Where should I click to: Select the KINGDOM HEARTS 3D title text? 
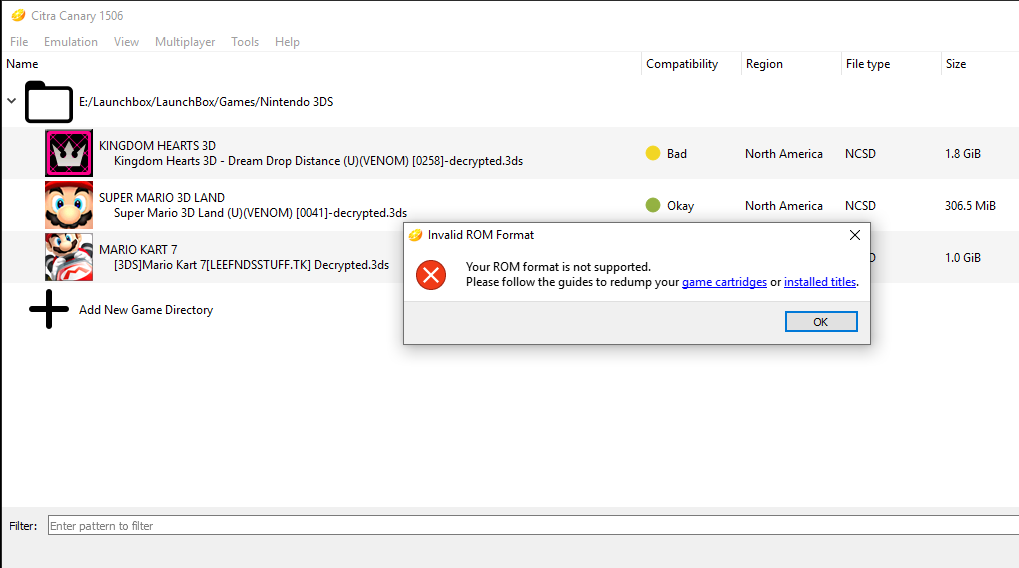coord(157,146)
